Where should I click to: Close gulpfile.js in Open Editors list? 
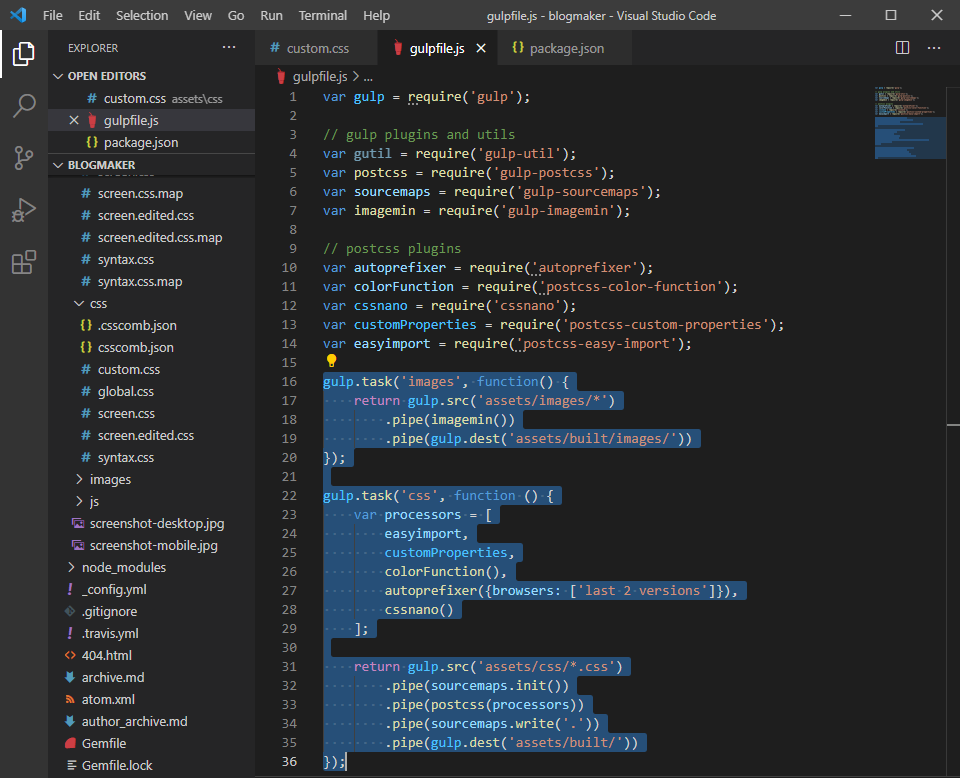tap(73, 120)
